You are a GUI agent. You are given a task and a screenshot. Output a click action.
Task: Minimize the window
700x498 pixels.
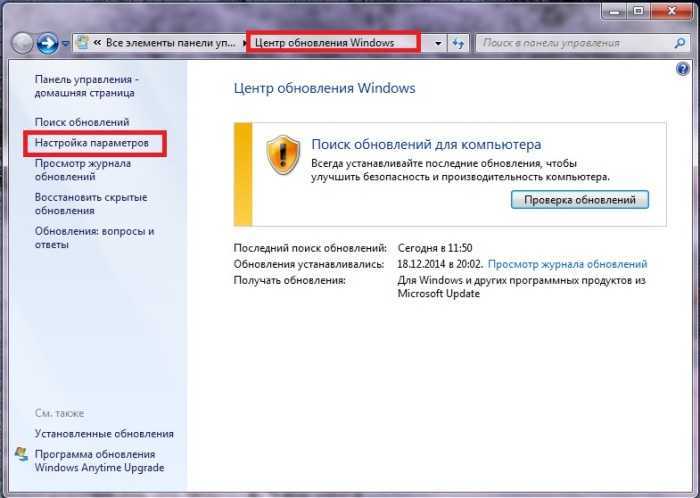[x=615, y=12]
